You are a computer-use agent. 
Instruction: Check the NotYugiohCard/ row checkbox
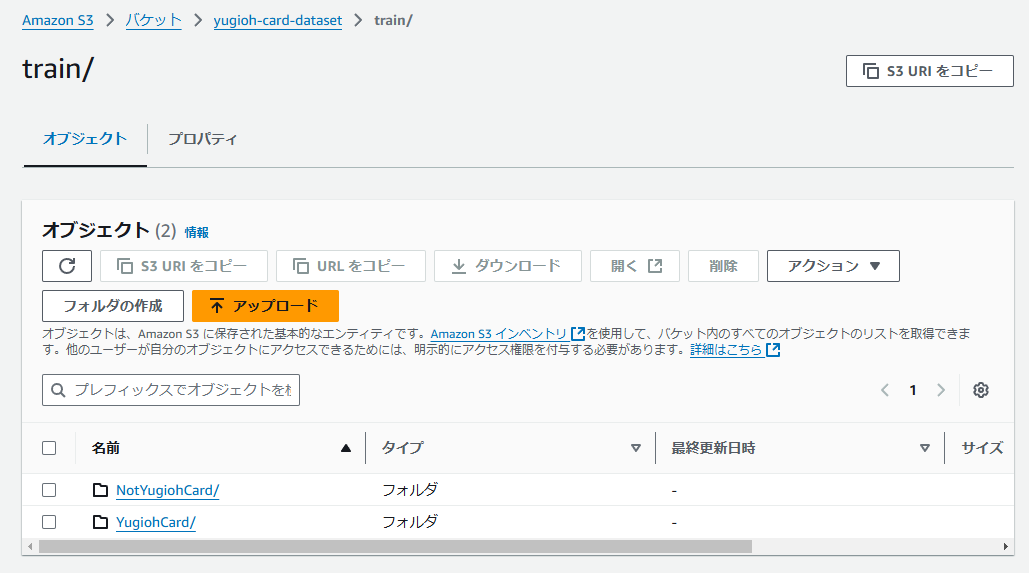[x=49, y=490]
